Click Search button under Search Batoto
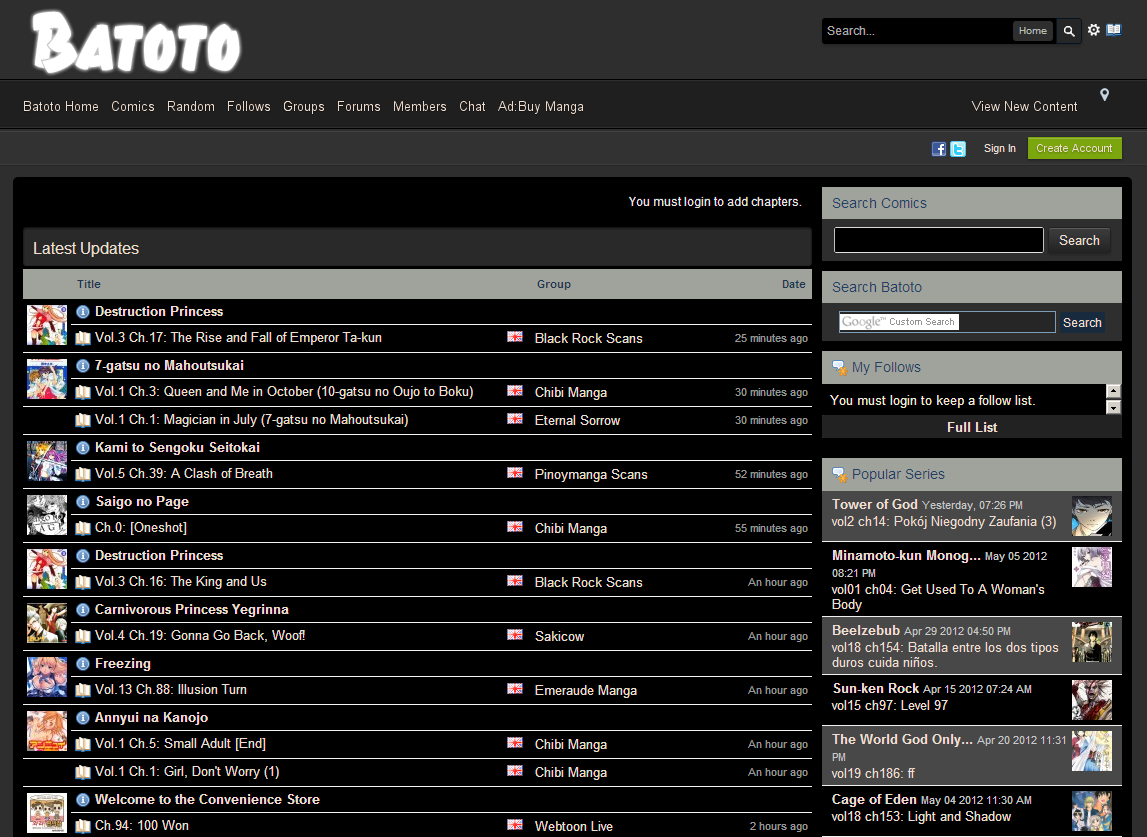The width and height of the screenshot is (1147, 837). coord(1082,323)
